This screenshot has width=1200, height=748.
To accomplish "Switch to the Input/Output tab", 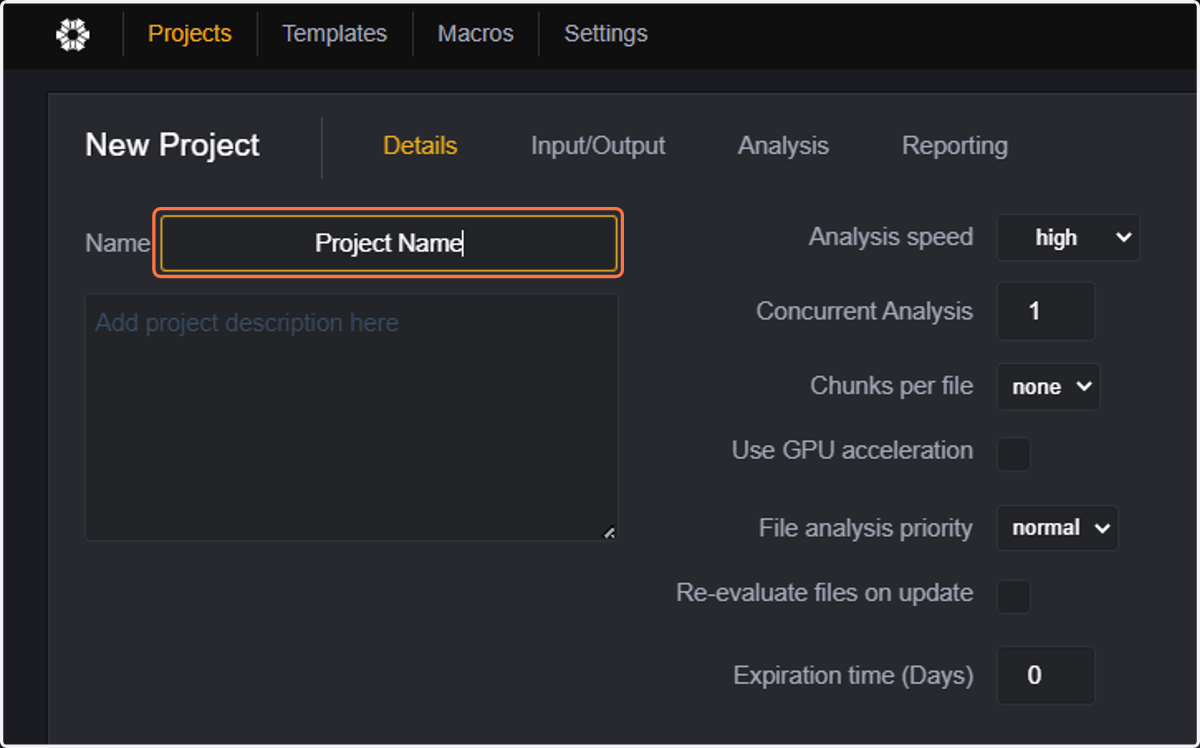I will [598, 146].
